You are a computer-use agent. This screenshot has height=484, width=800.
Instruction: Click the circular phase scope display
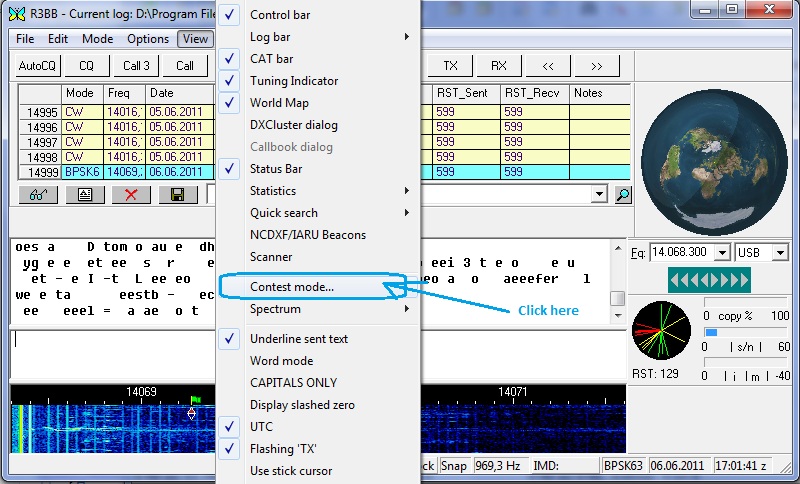pyautogui.click(x=662, y=332)
